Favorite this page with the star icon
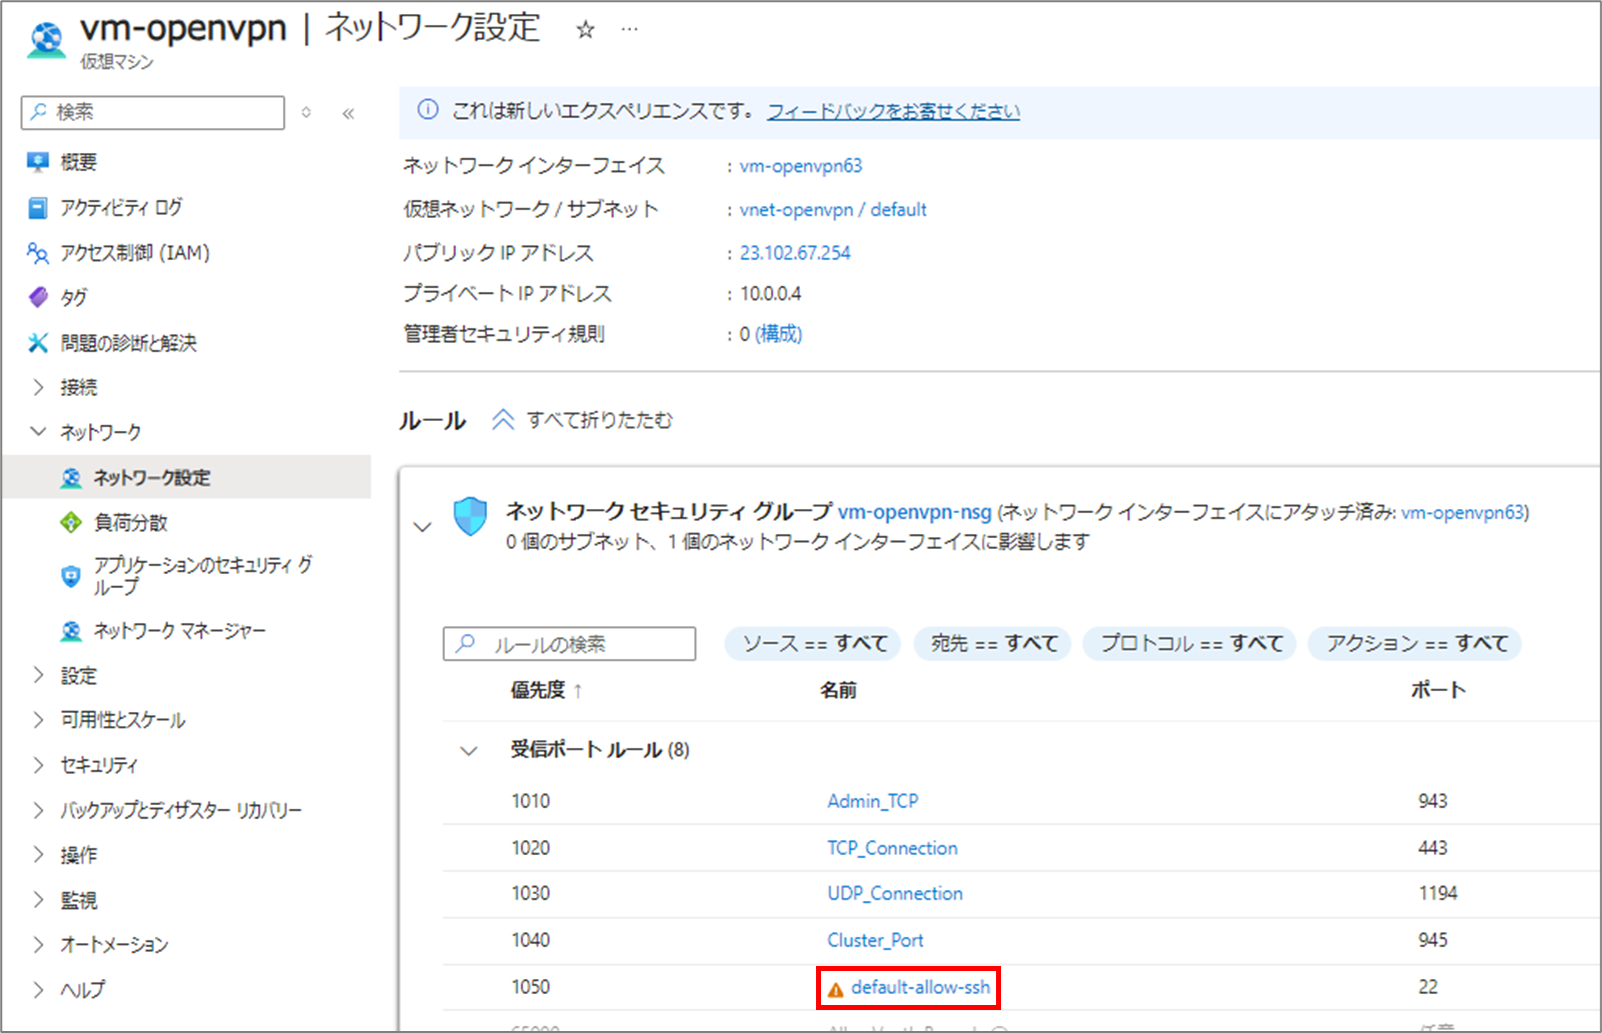Image resolution: width=1602 pixels, height=1033 pixels. click(585, 30)
